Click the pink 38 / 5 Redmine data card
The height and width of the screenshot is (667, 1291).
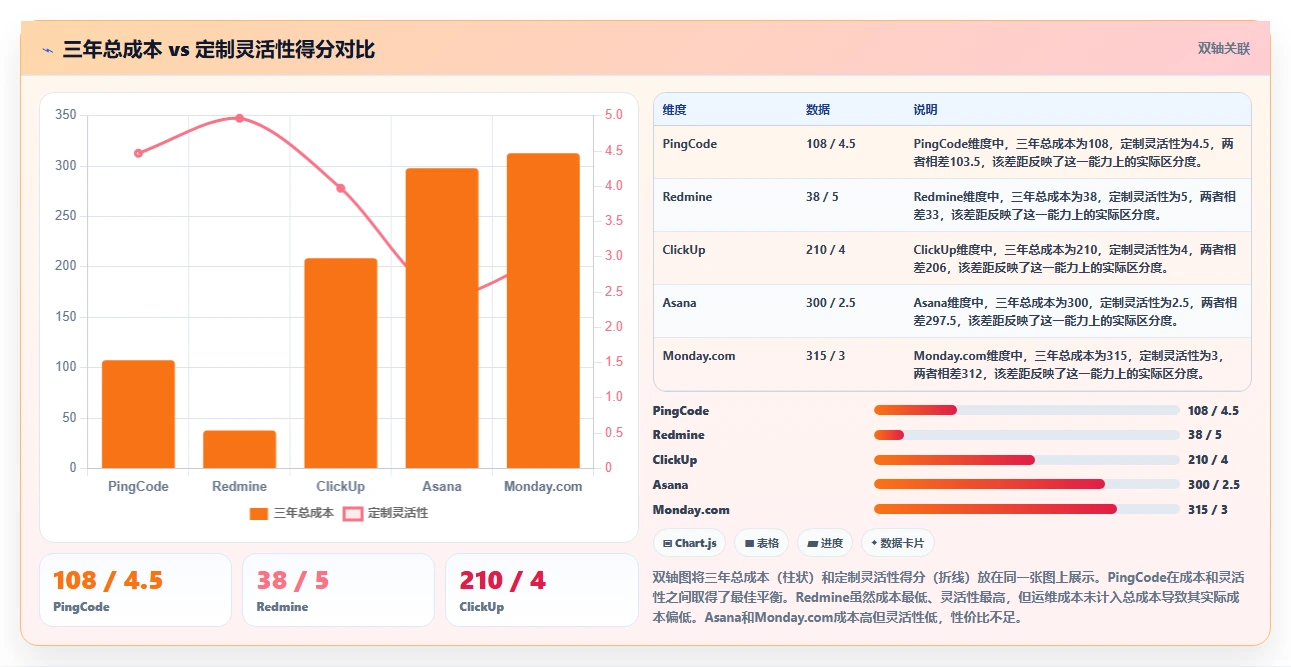click(x=338, y=590)
